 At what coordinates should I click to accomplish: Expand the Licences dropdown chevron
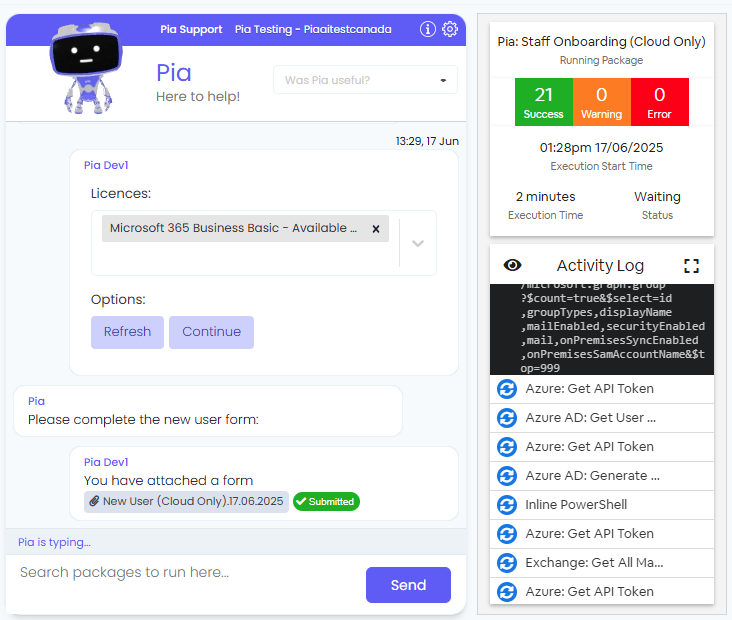pyautogui.click(x=418, y=243)
